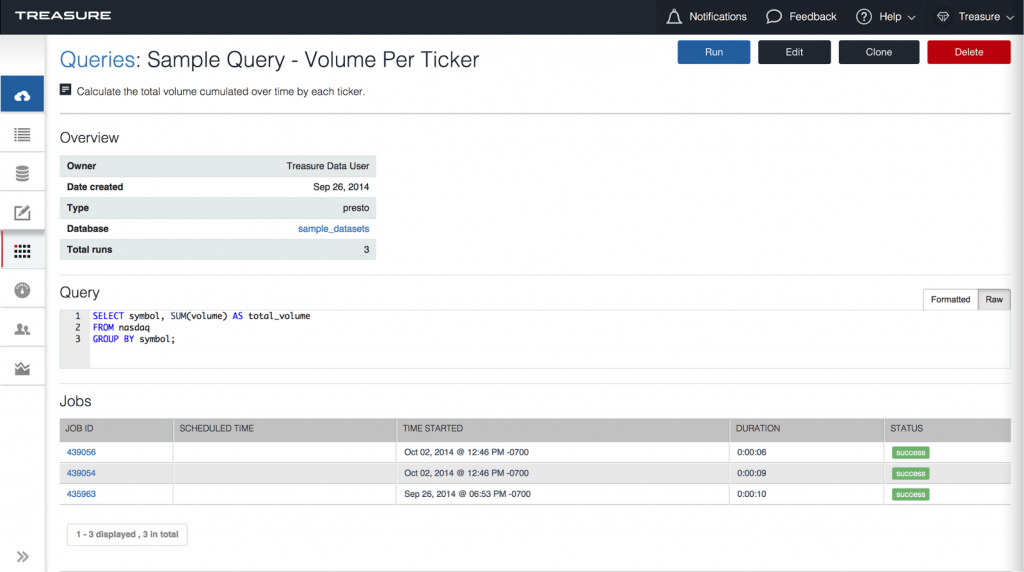
Task: Click success status of job 439054
Action: 910,473
